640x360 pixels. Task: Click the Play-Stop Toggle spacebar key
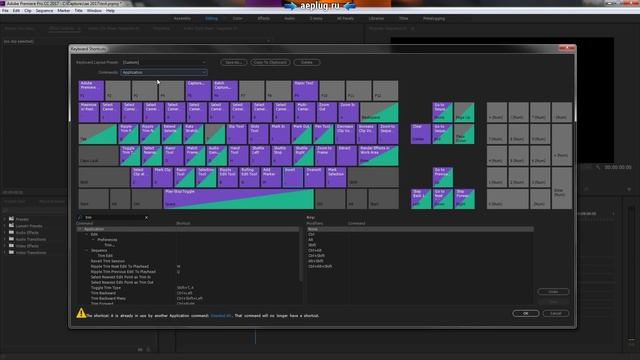239,199
